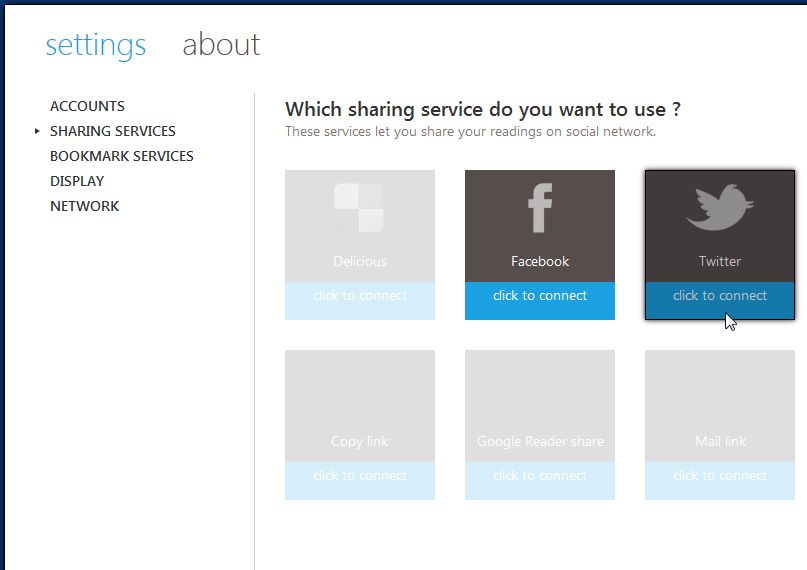Select ACCOUNTS in the sidebar
Image resolution: width=807 pixels, height=570 pixels.
tap(87, 106)
